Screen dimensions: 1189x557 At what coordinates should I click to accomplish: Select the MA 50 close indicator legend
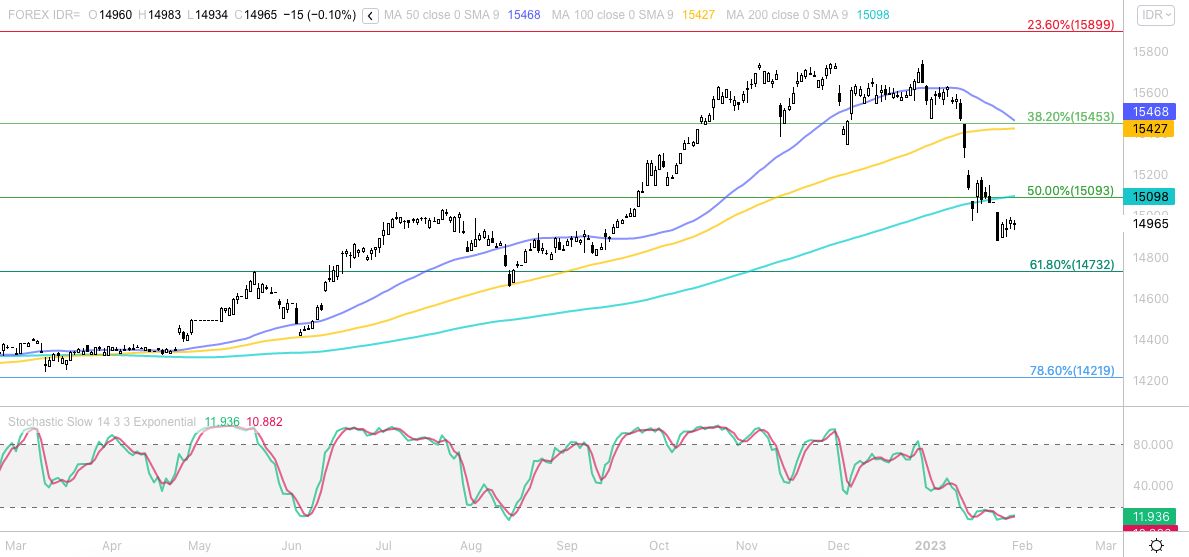(x=441, y=15)
